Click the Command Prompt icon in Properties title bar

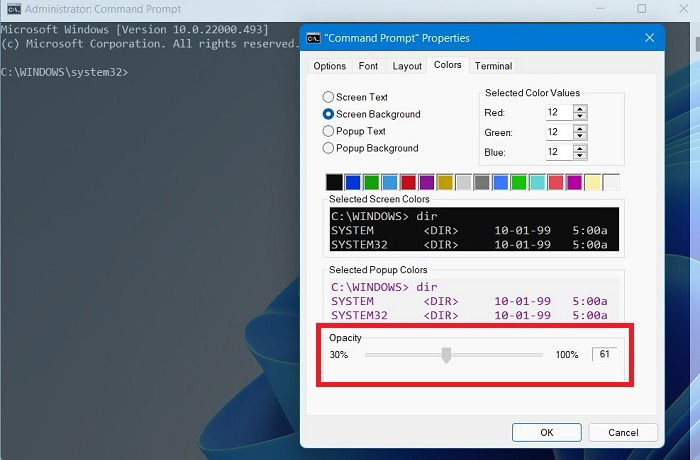[x=313, y=38]
